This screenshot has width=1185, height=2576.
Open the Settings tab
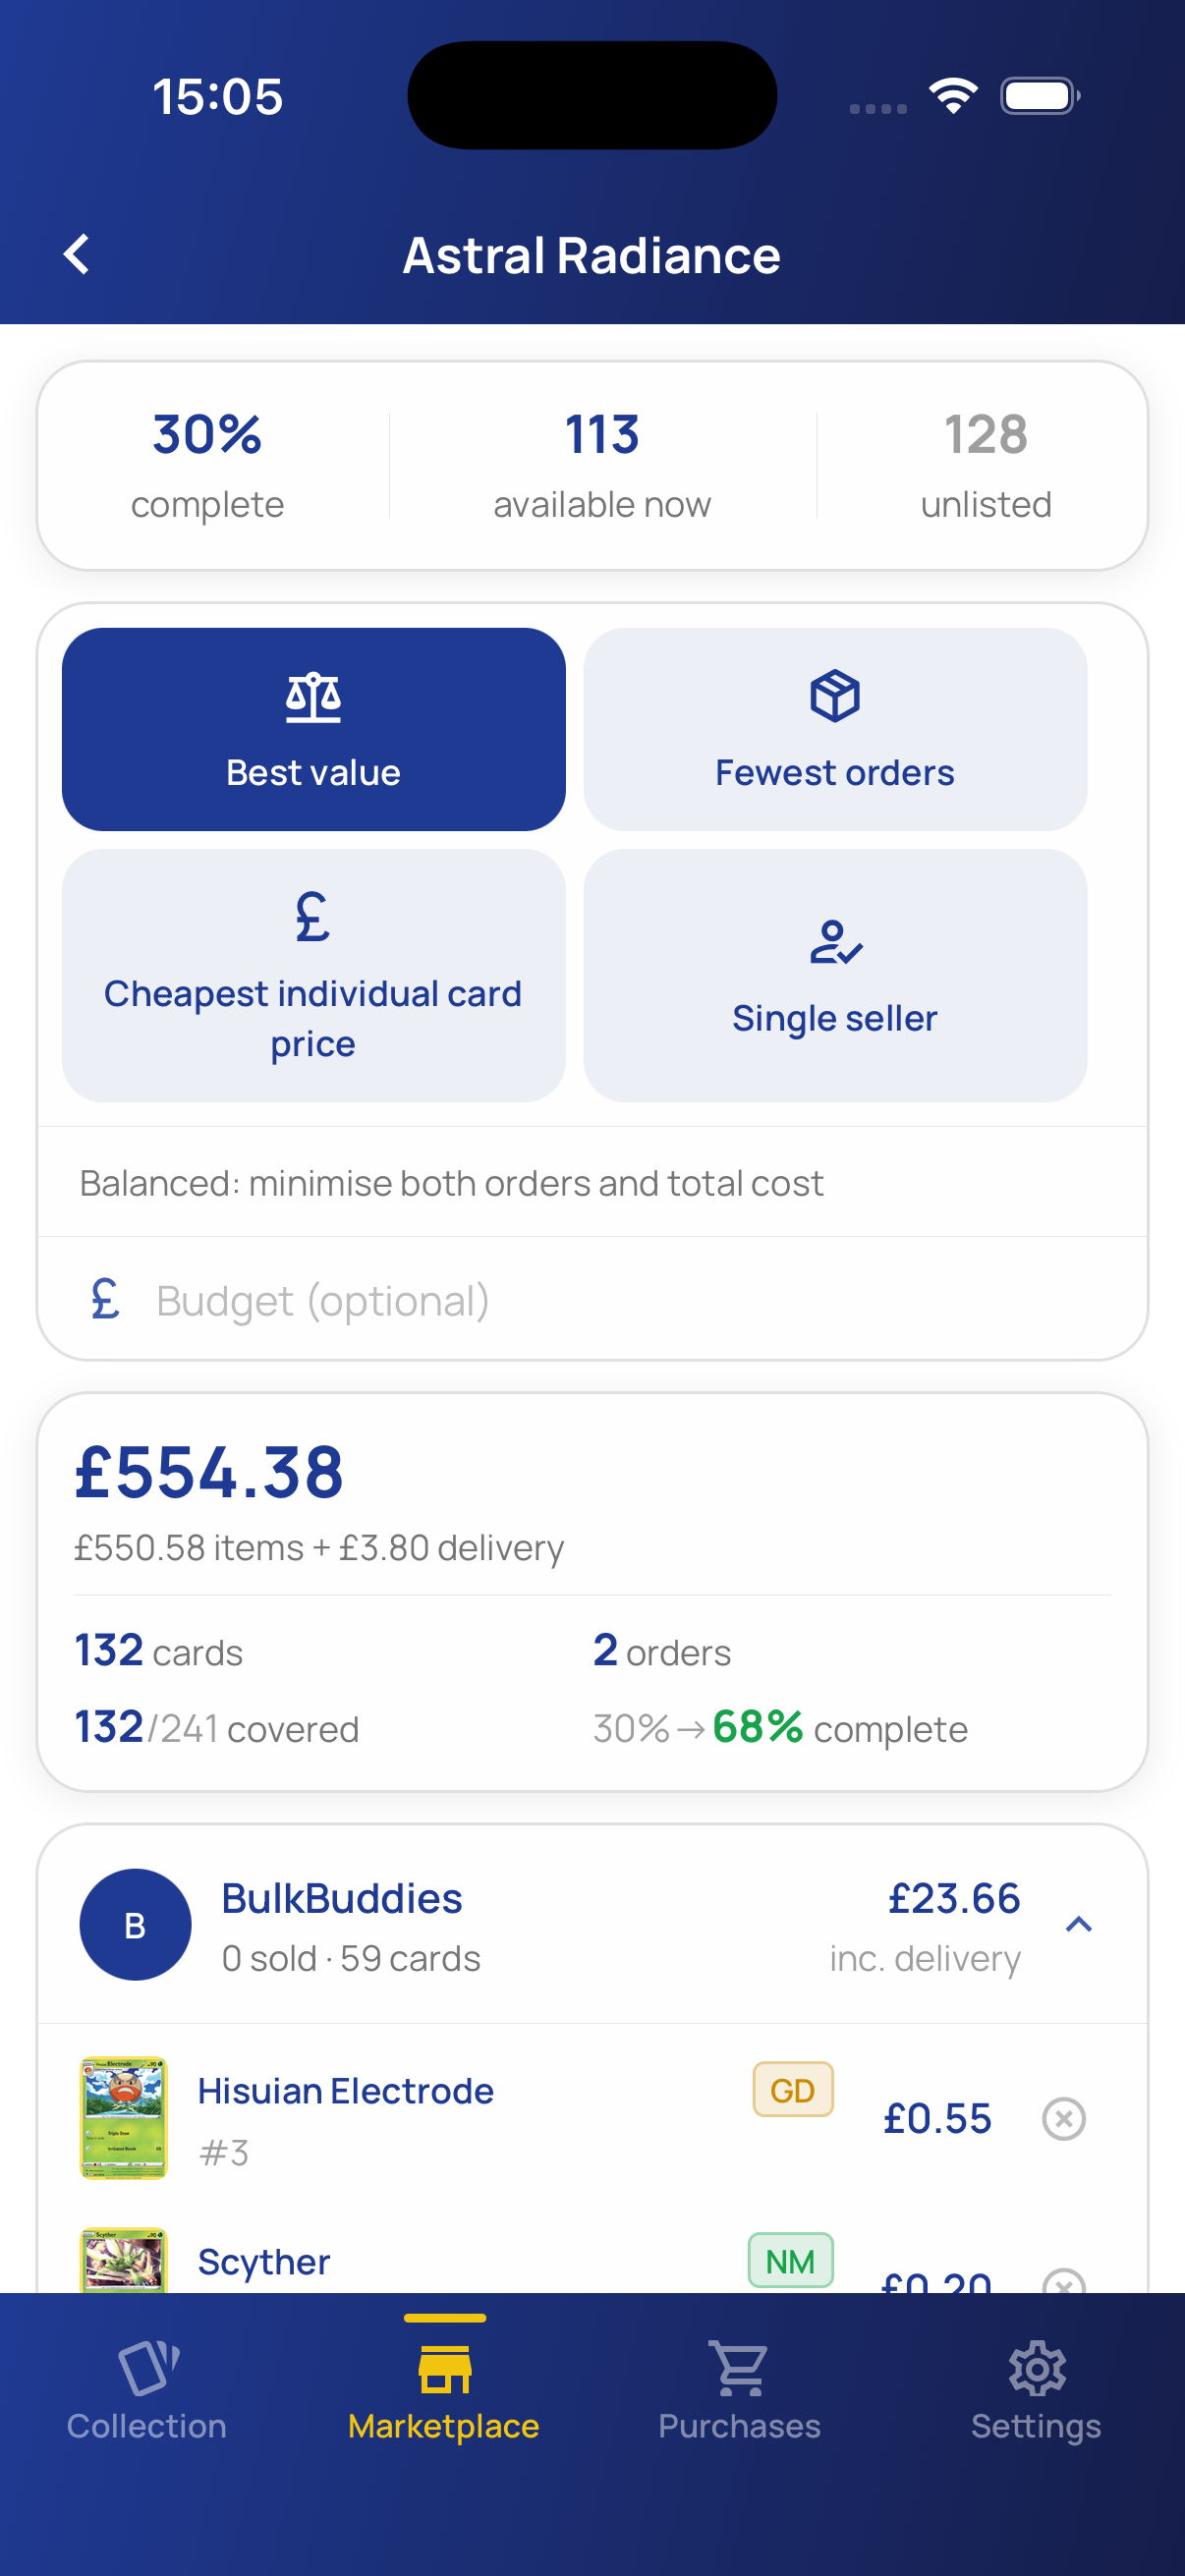point(1036,2390)
